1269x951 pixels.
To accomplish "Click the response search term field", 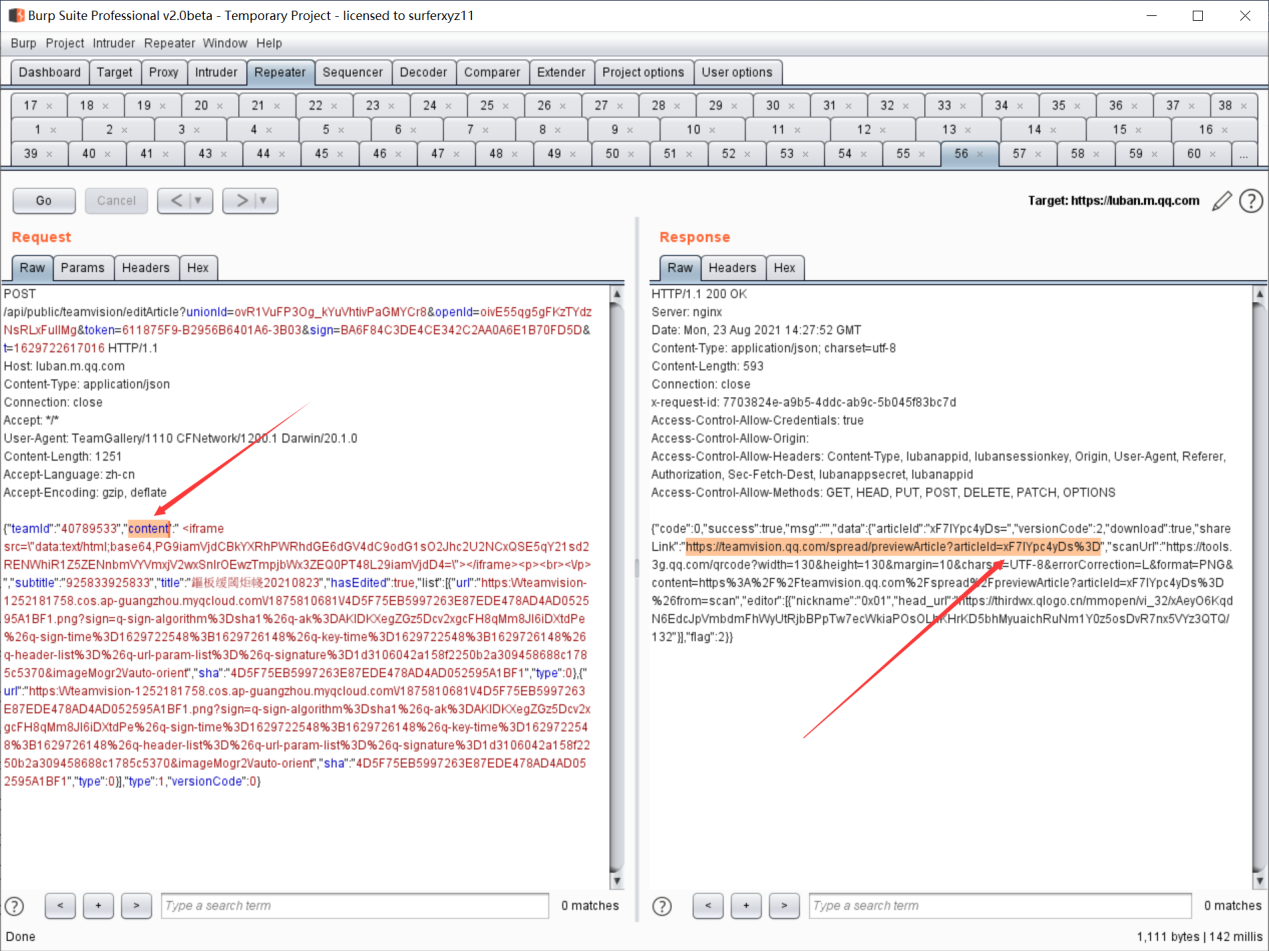I will tap(999, 906).
